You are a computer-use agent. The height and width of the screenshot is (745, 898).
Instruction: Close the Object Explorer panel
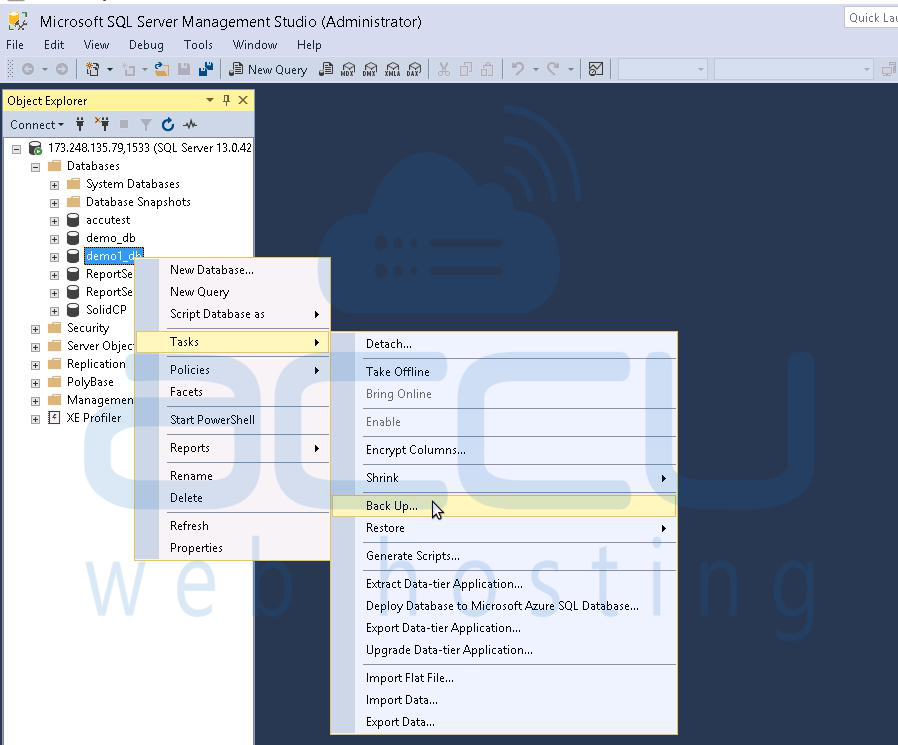[x=243, y=100]
